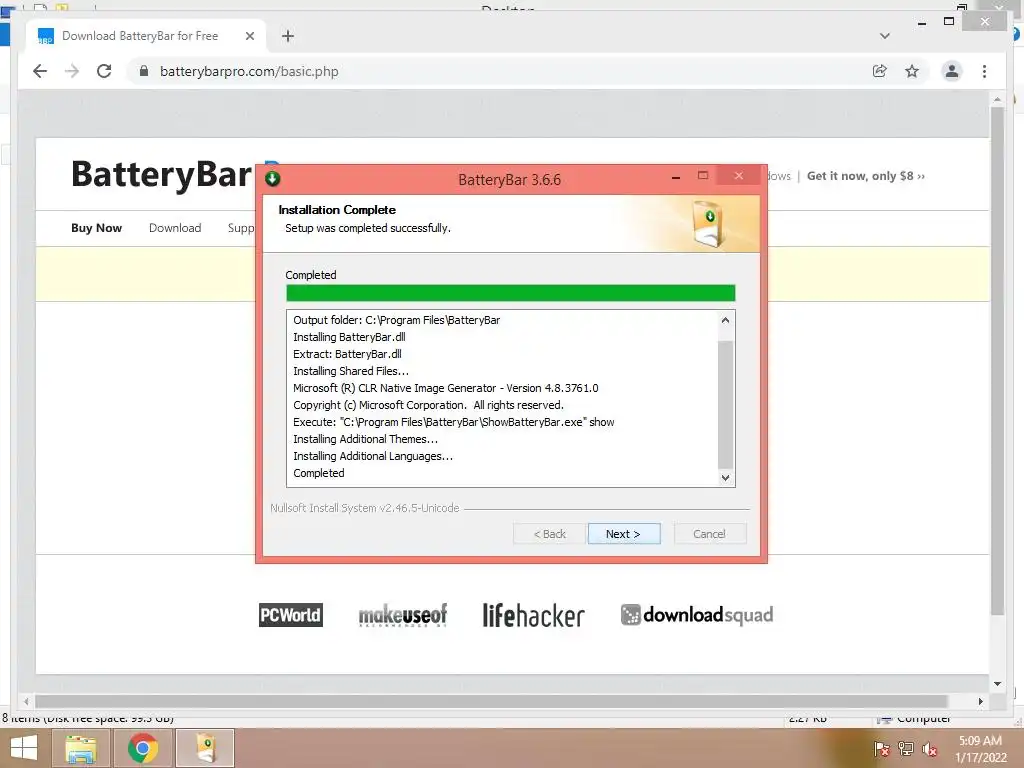Open Windows Start button
This screenshot has width=1024, height=768.
(24, 748)
